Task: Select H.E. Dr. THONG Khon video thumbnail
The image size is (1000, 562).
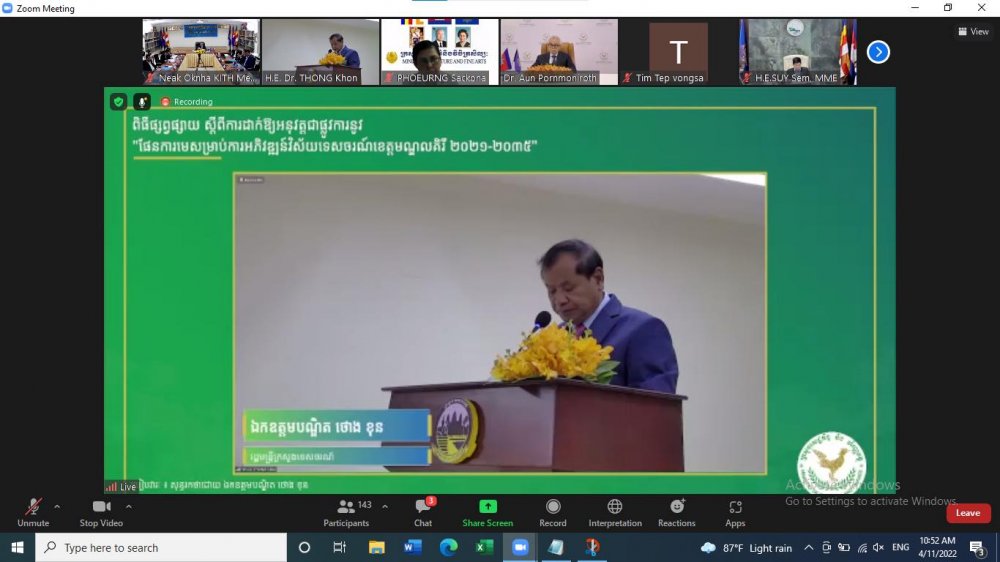Action: [320, 51]
